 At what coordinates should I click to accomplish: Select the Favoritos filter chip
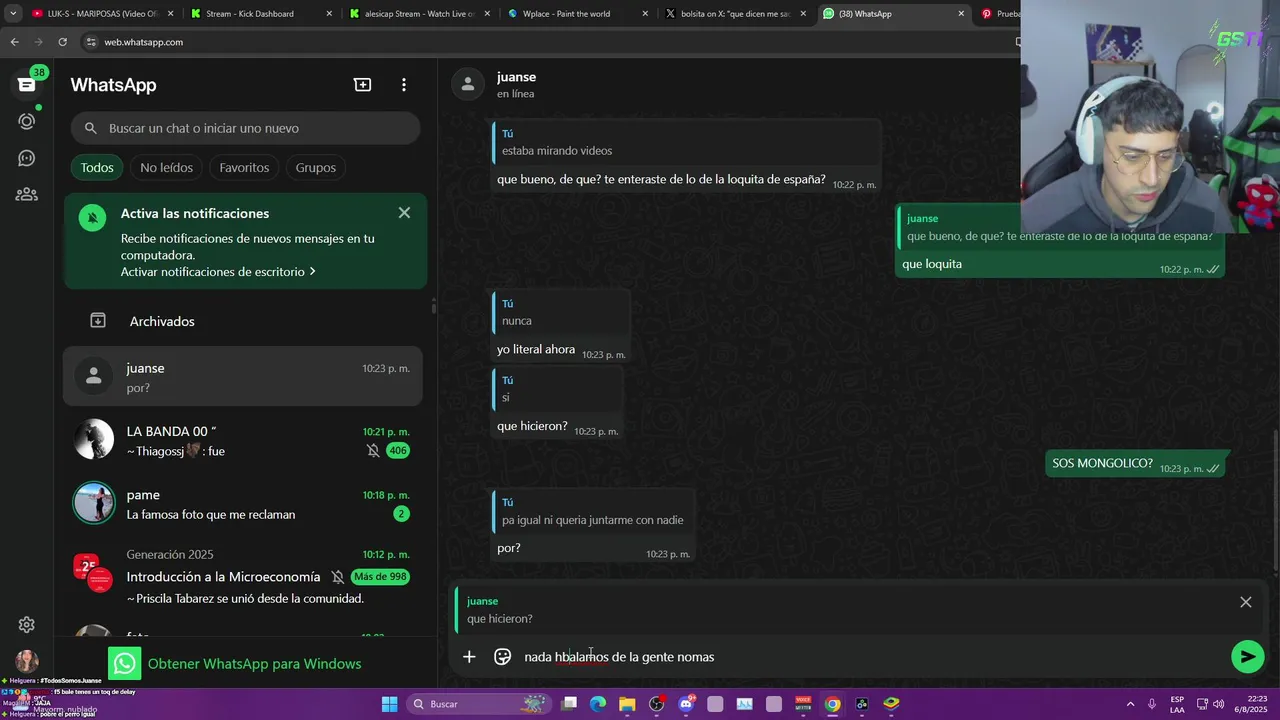(x=244, y=167)
